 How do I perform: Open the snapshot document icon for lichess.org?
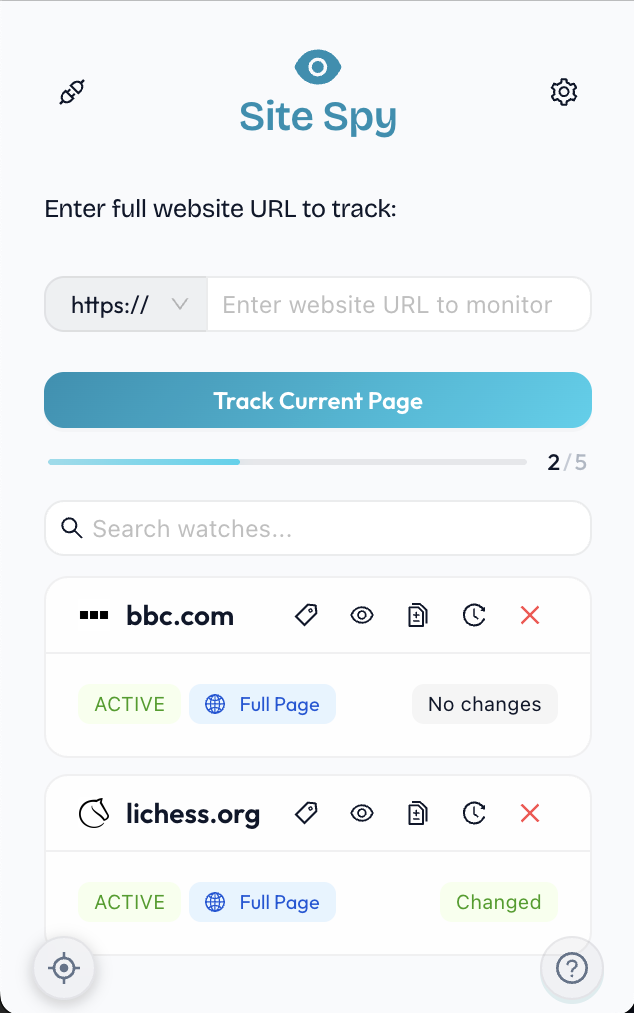417,814
